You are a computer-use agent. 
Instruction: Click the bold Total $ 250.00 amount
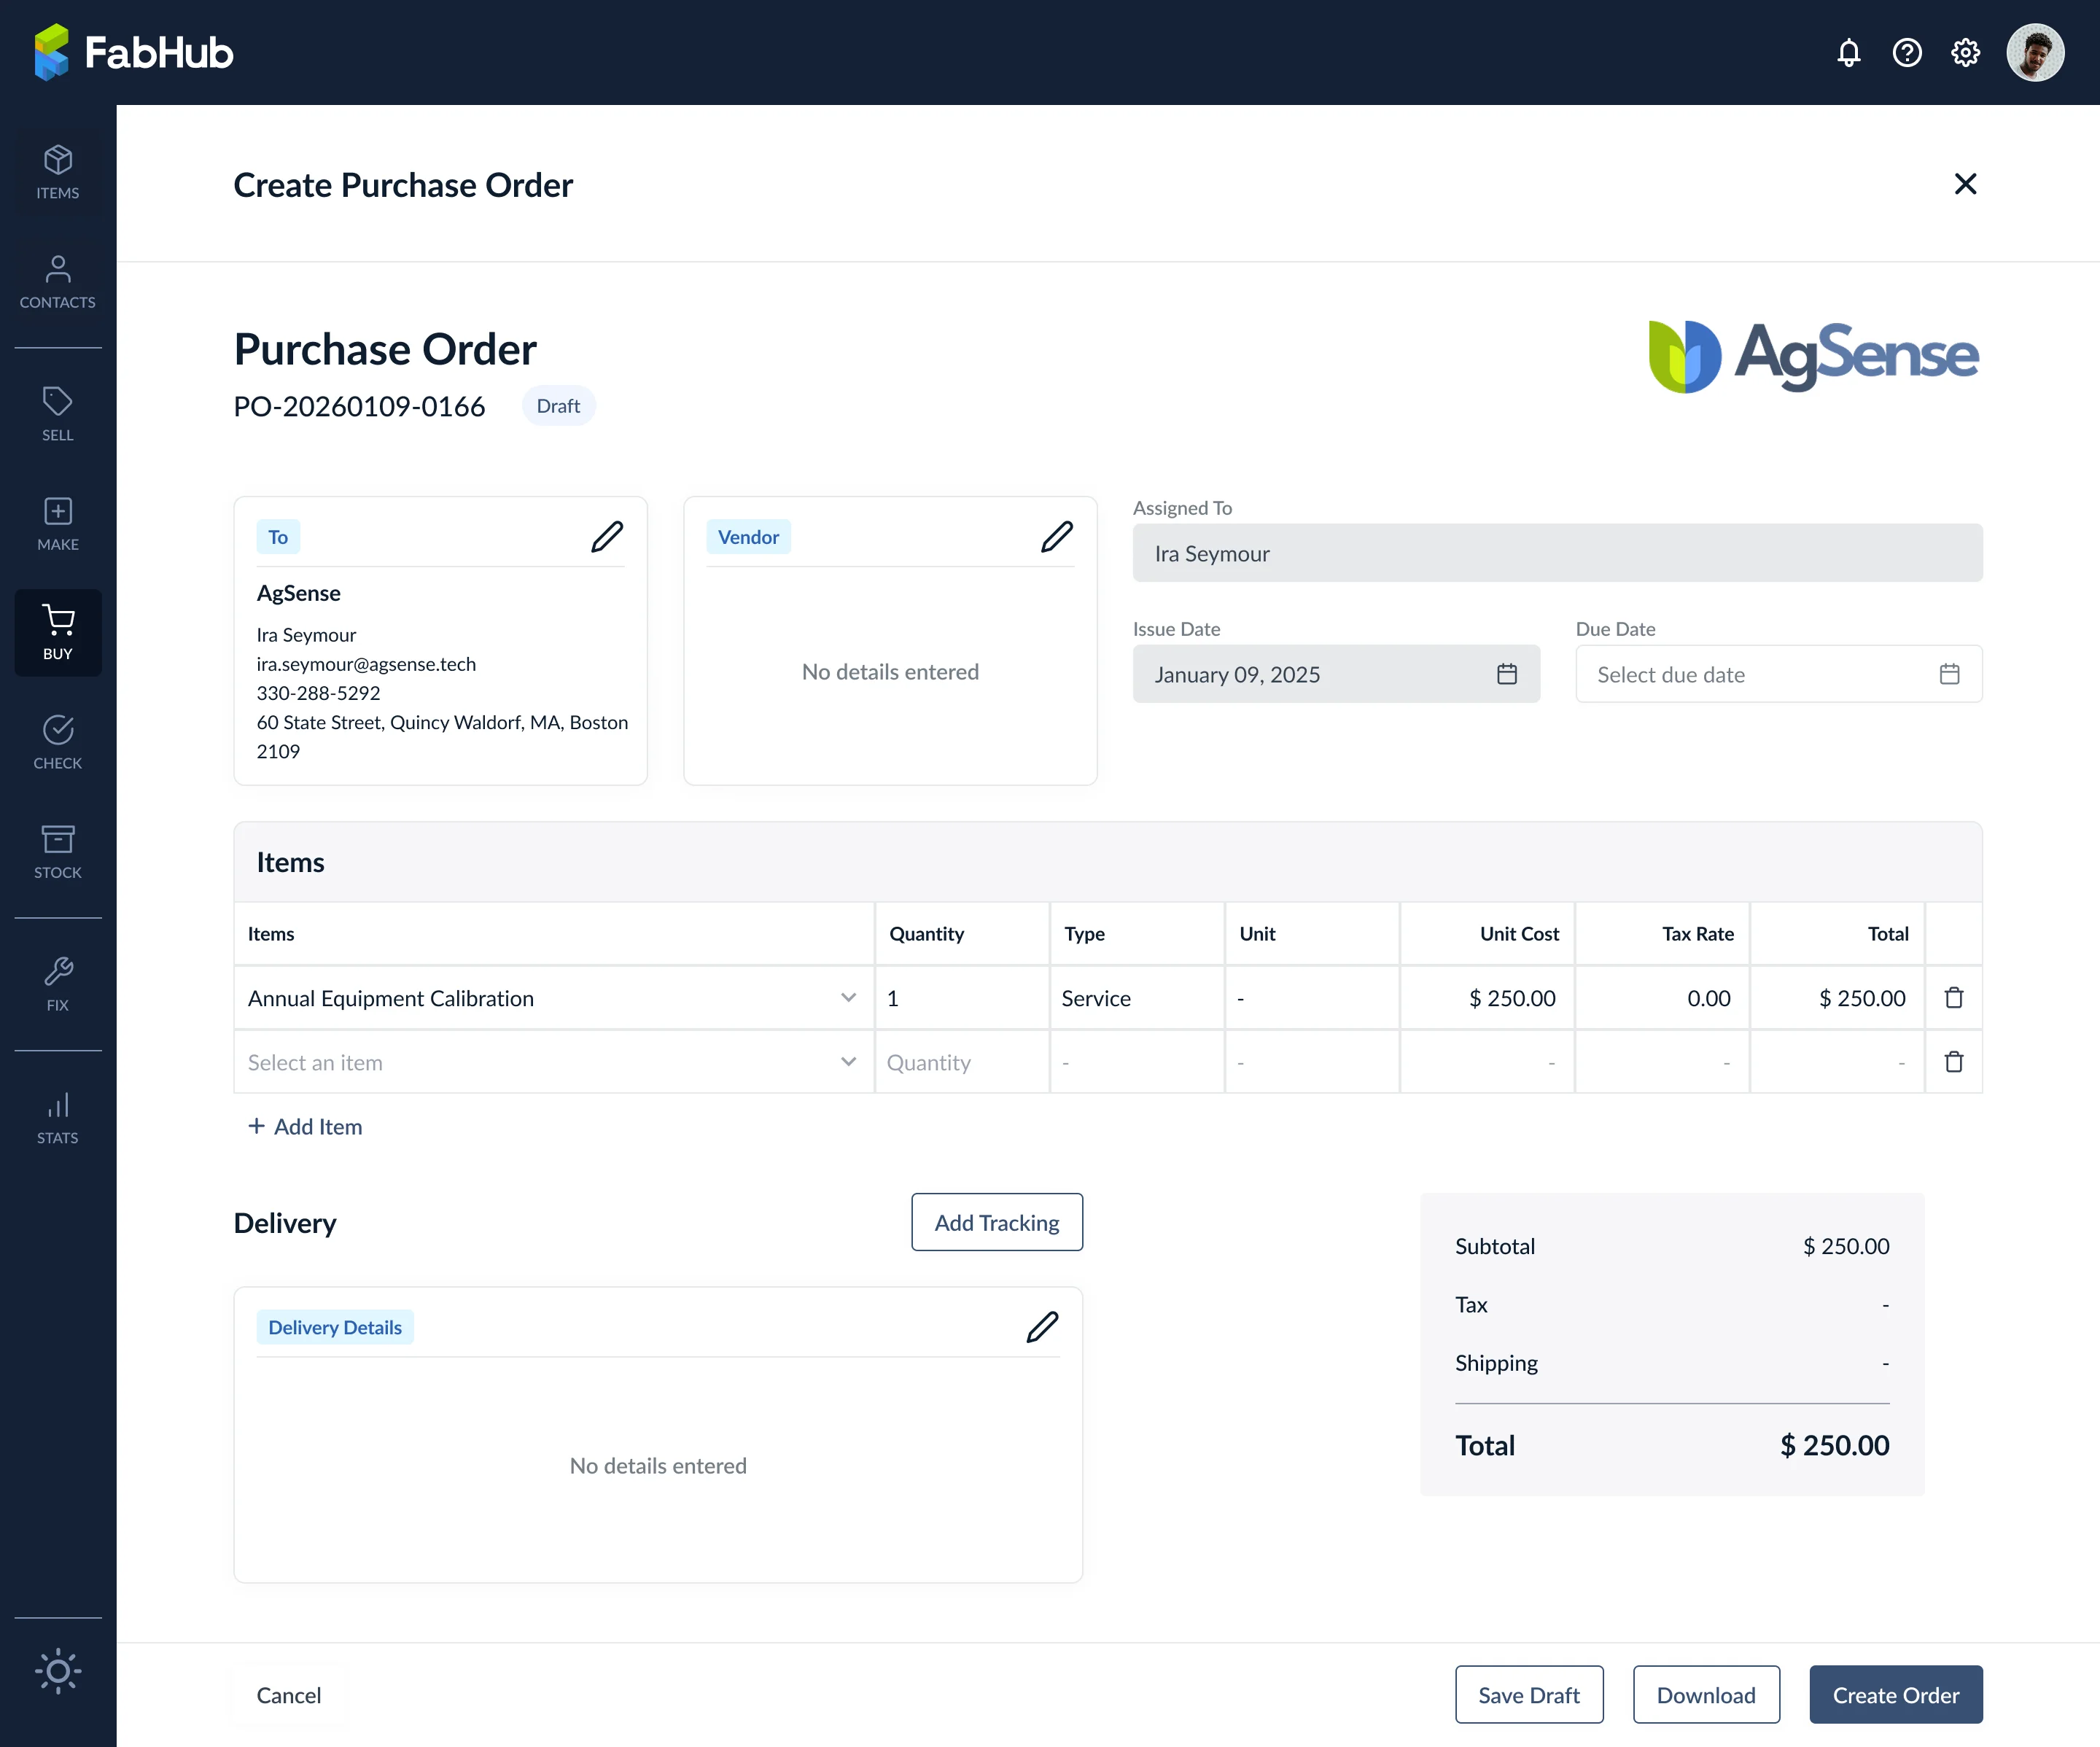1834,1445
